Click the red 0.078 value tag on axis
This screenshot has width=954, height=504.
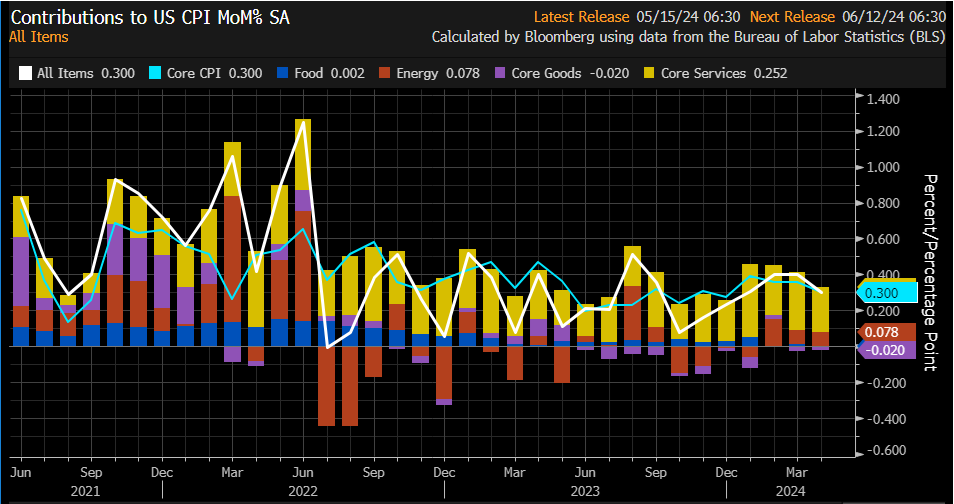883,332
